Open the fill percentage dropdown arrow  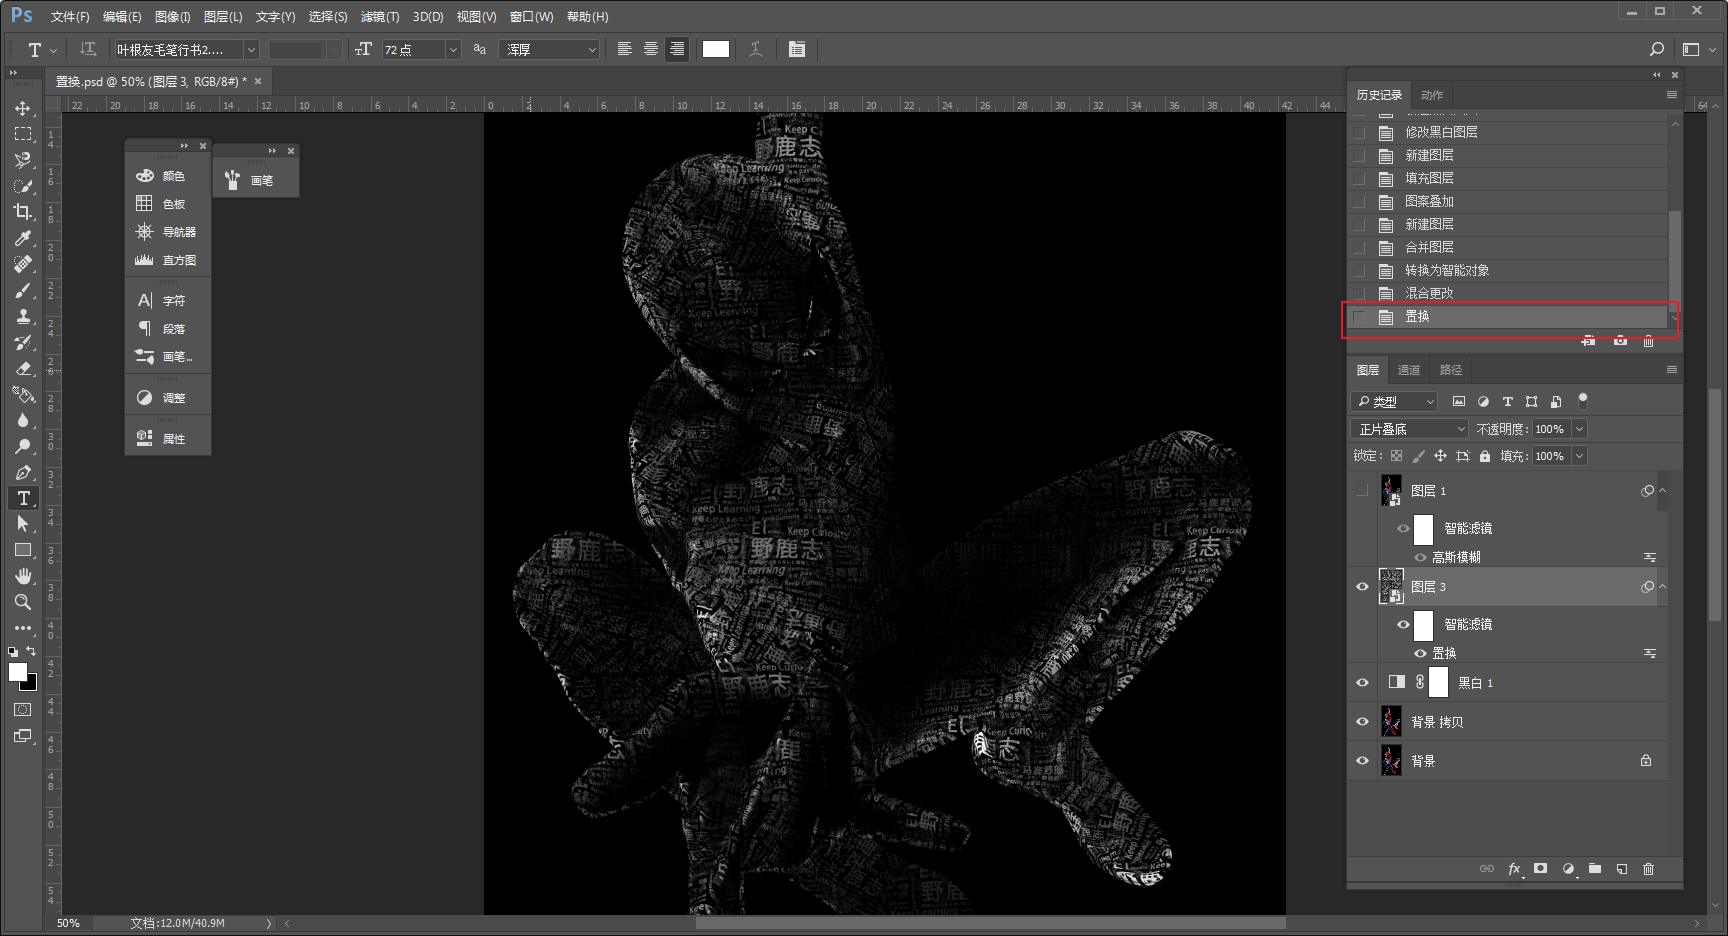click(1580, 456)
